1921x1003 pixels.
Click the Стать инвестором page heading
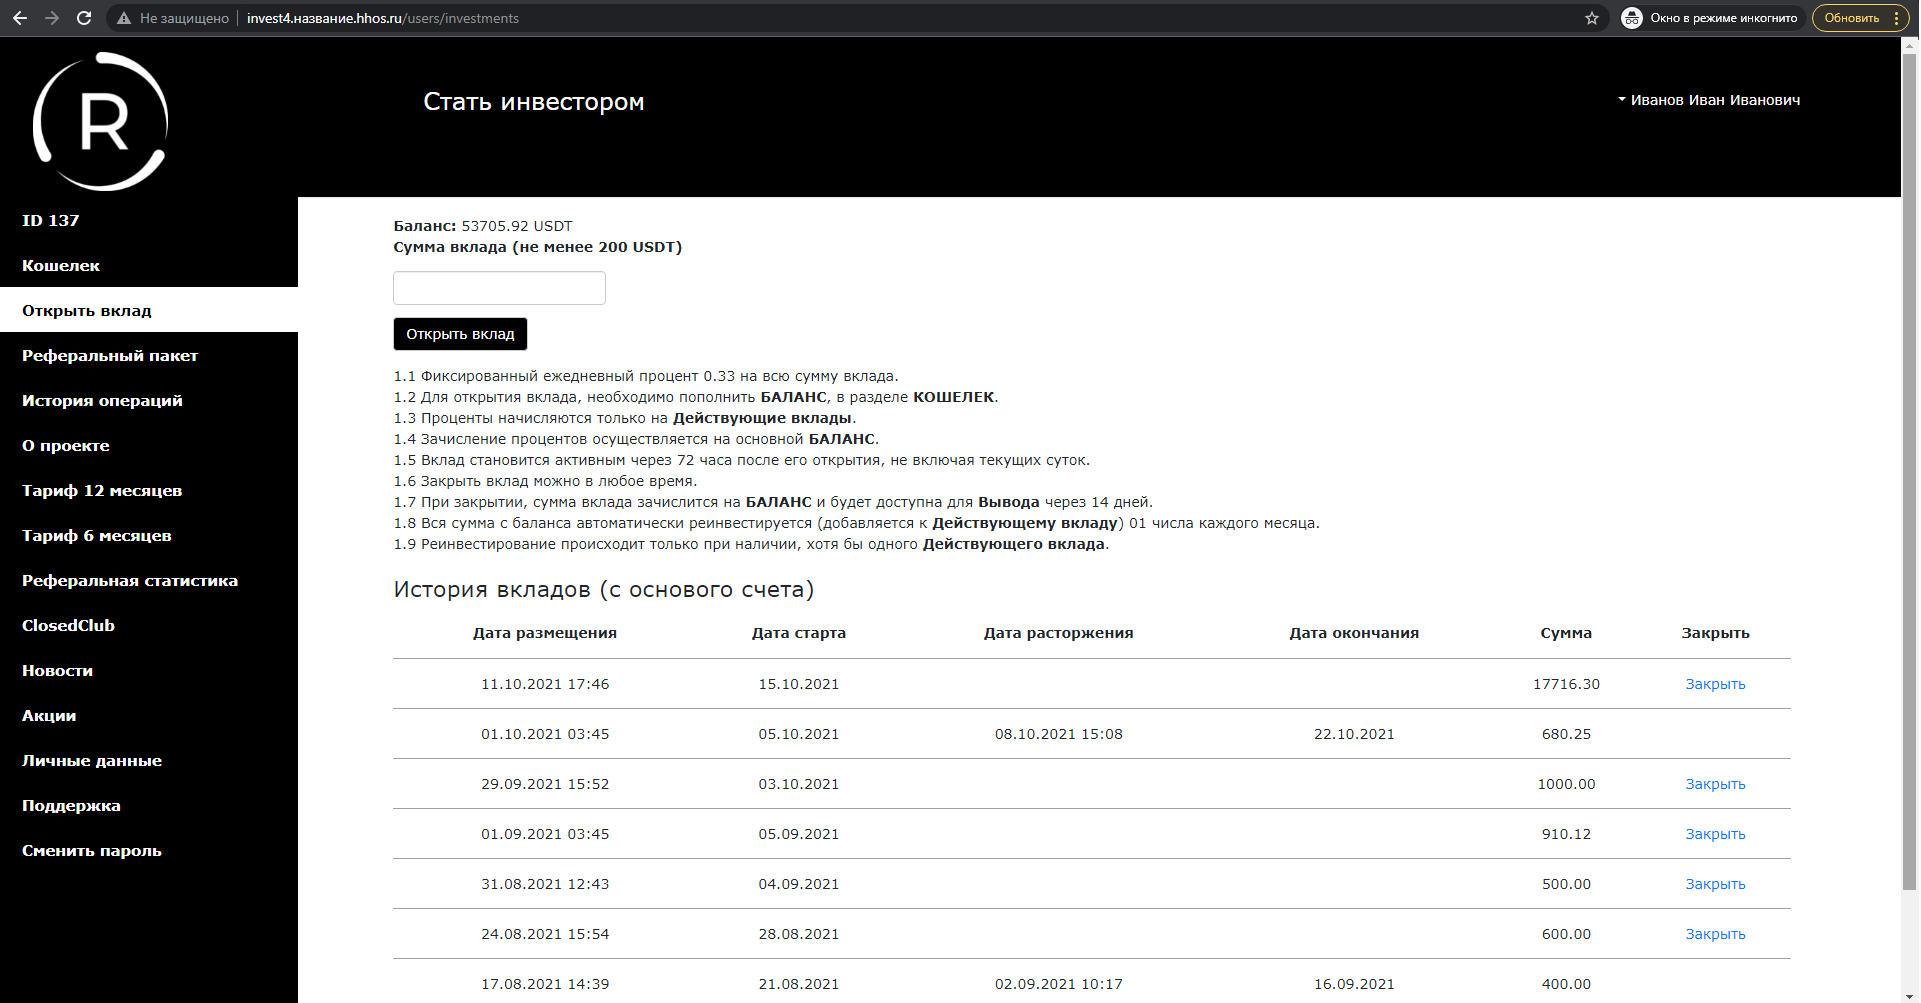click(534, 102)
